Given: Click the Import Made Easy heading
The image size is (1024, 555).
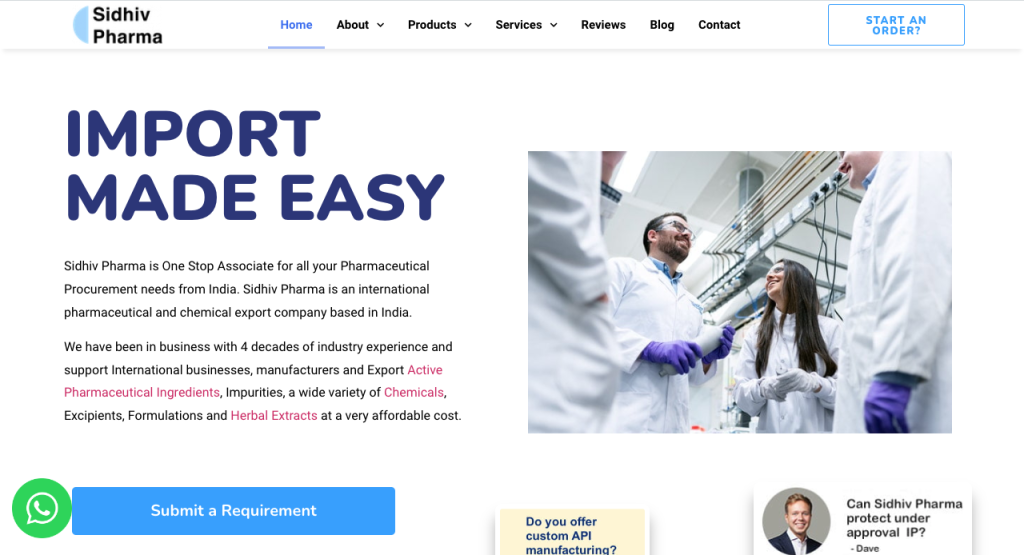Looking at the screenshot, I should (255, 165).
